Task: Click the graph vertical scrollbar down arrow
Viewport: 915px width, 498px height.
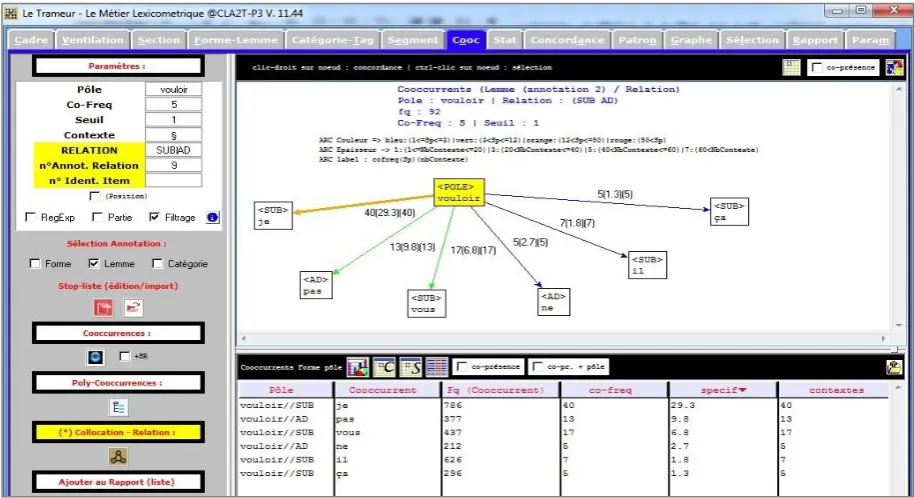Action: point(899,325)
